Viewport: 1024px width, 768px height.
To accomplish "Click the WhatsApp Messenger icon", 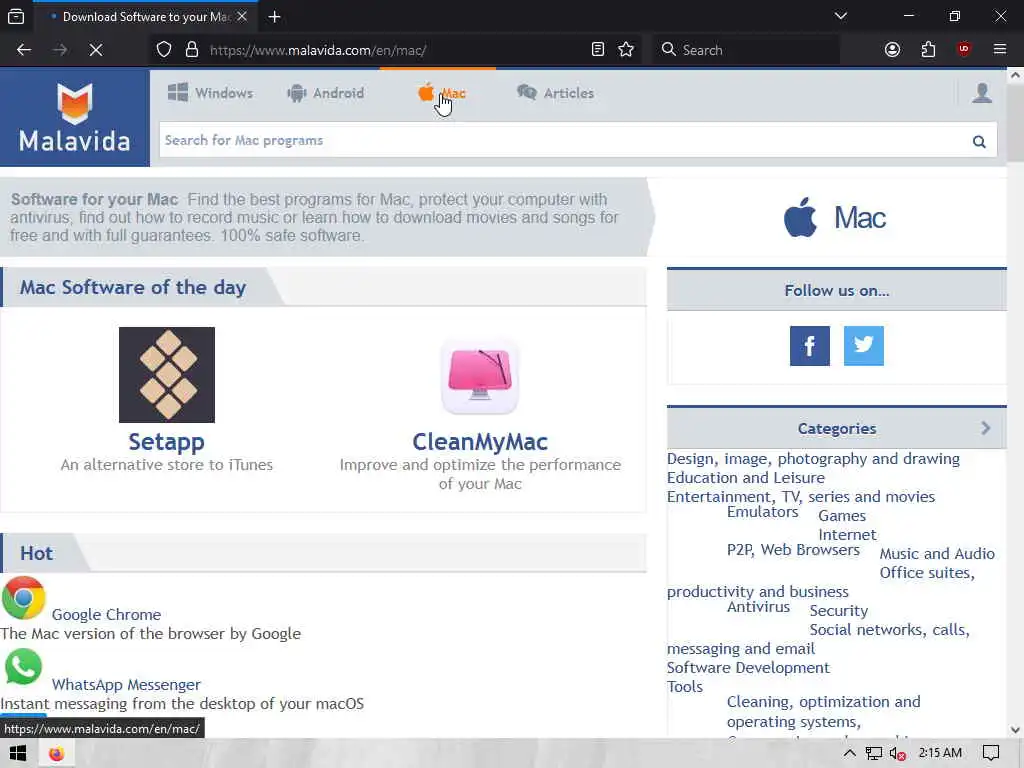I will coord(24,667).
